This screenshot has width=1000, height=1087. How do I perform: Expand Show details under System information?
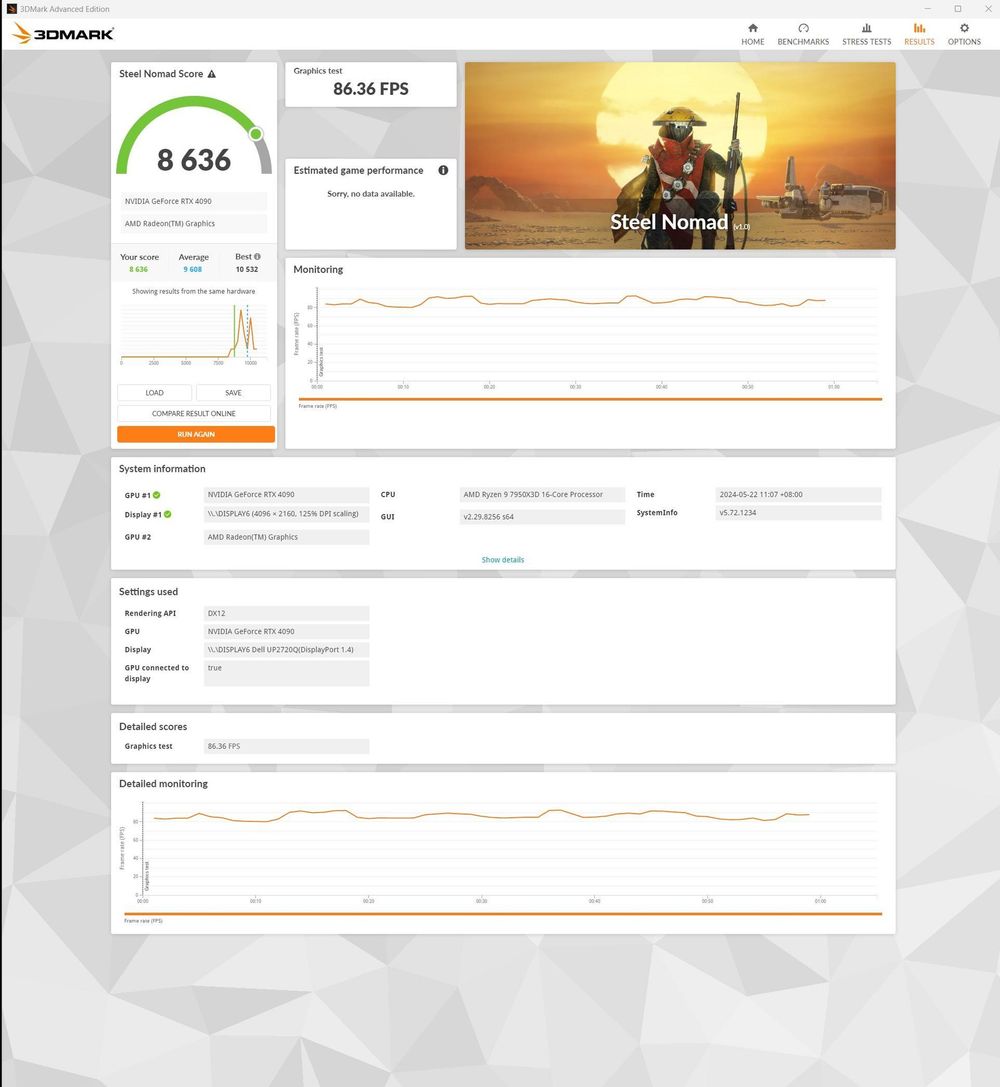(x=503, y=559)
